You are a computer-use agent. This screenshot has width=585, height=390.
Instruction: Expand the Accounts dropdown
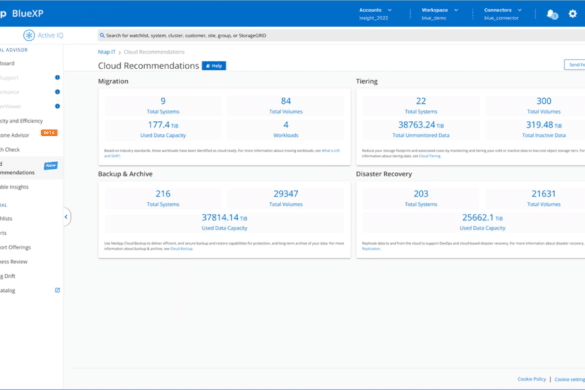(x=375, y=14)
